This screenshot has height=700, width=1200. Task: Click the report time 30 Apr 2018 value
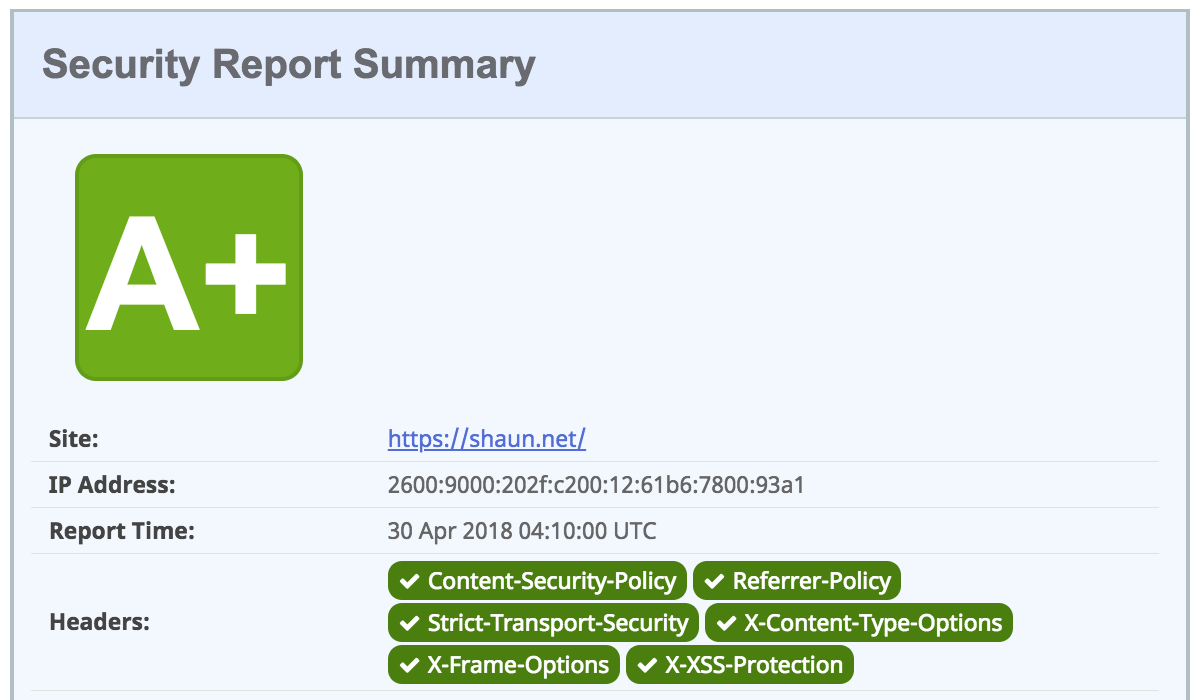pyautogui.click(x=522, y=531)
